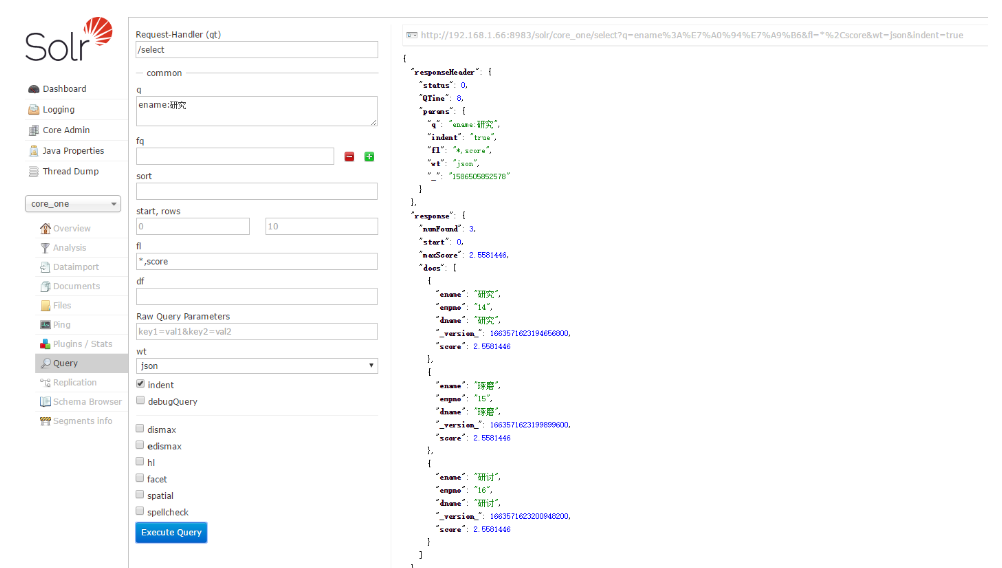Screen dimensions: 1002x568
Task: Open the Plugins / Stats link
Action: tap(82, 344)
